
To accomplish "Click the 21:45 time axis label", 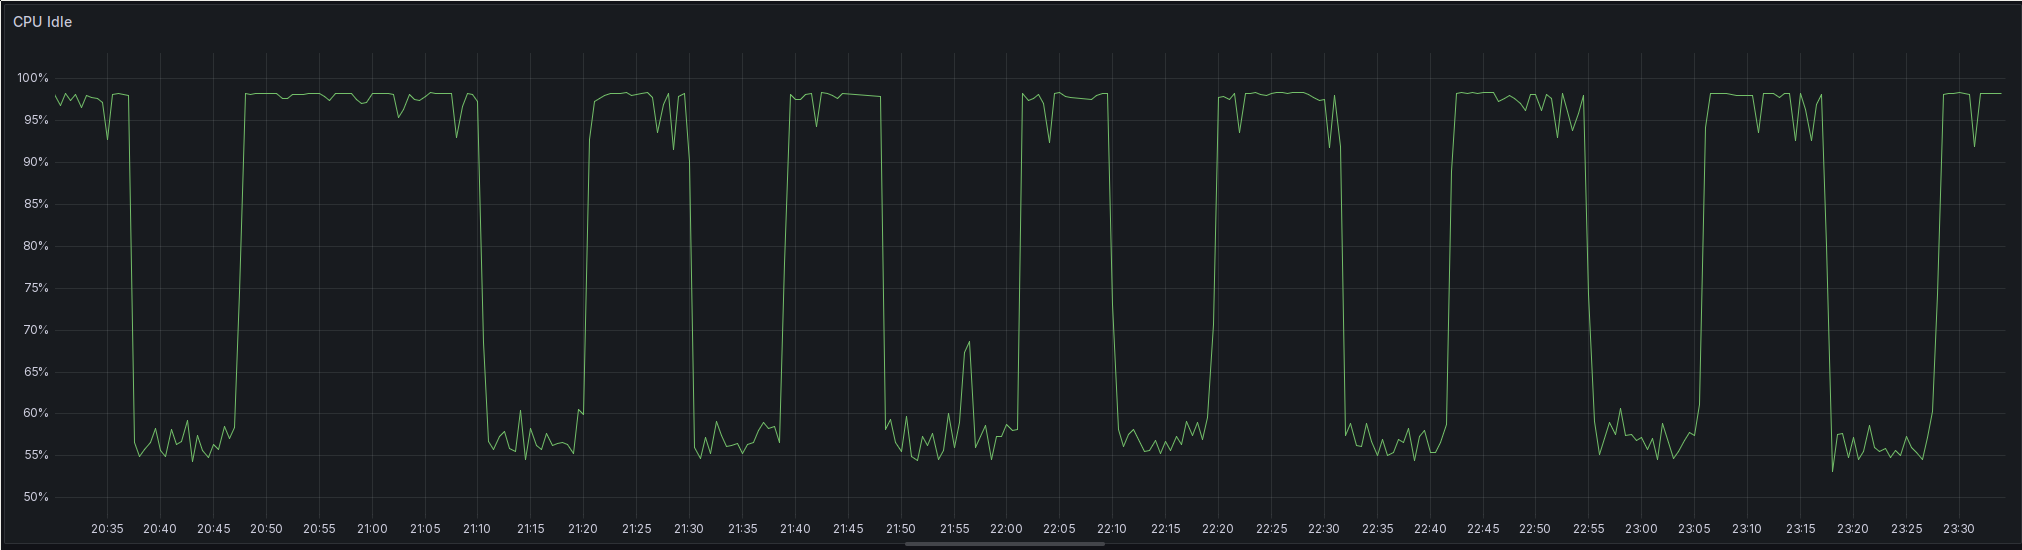I will tap(848, 529).
